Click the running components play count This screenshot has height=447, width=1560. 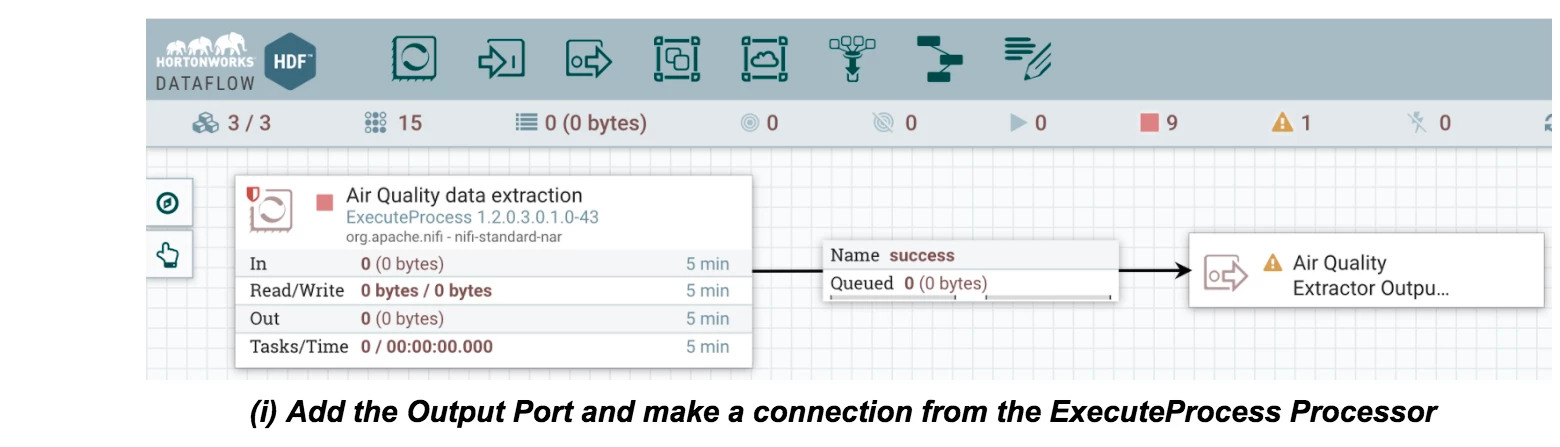click(x=1028, y=123)
